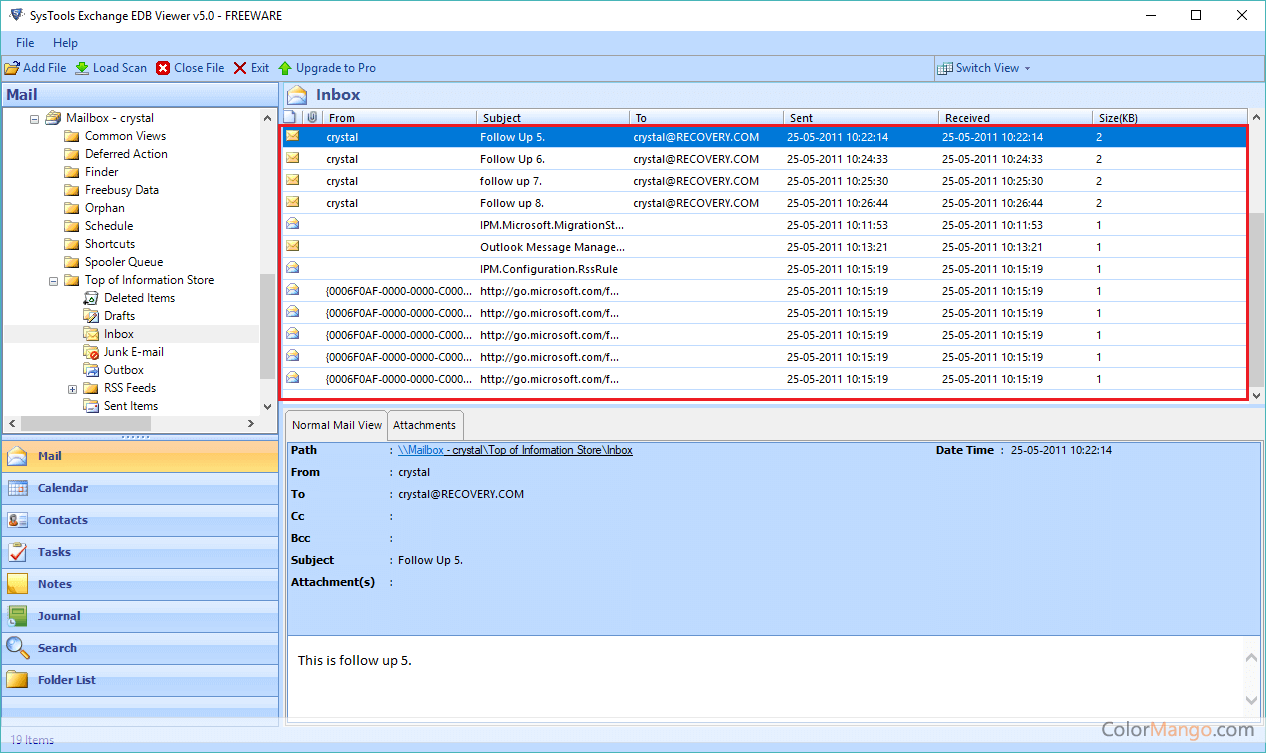Click the Load Scan toolbar icon
Viewport: 1266px width, 753px height.
coord(82,68)
